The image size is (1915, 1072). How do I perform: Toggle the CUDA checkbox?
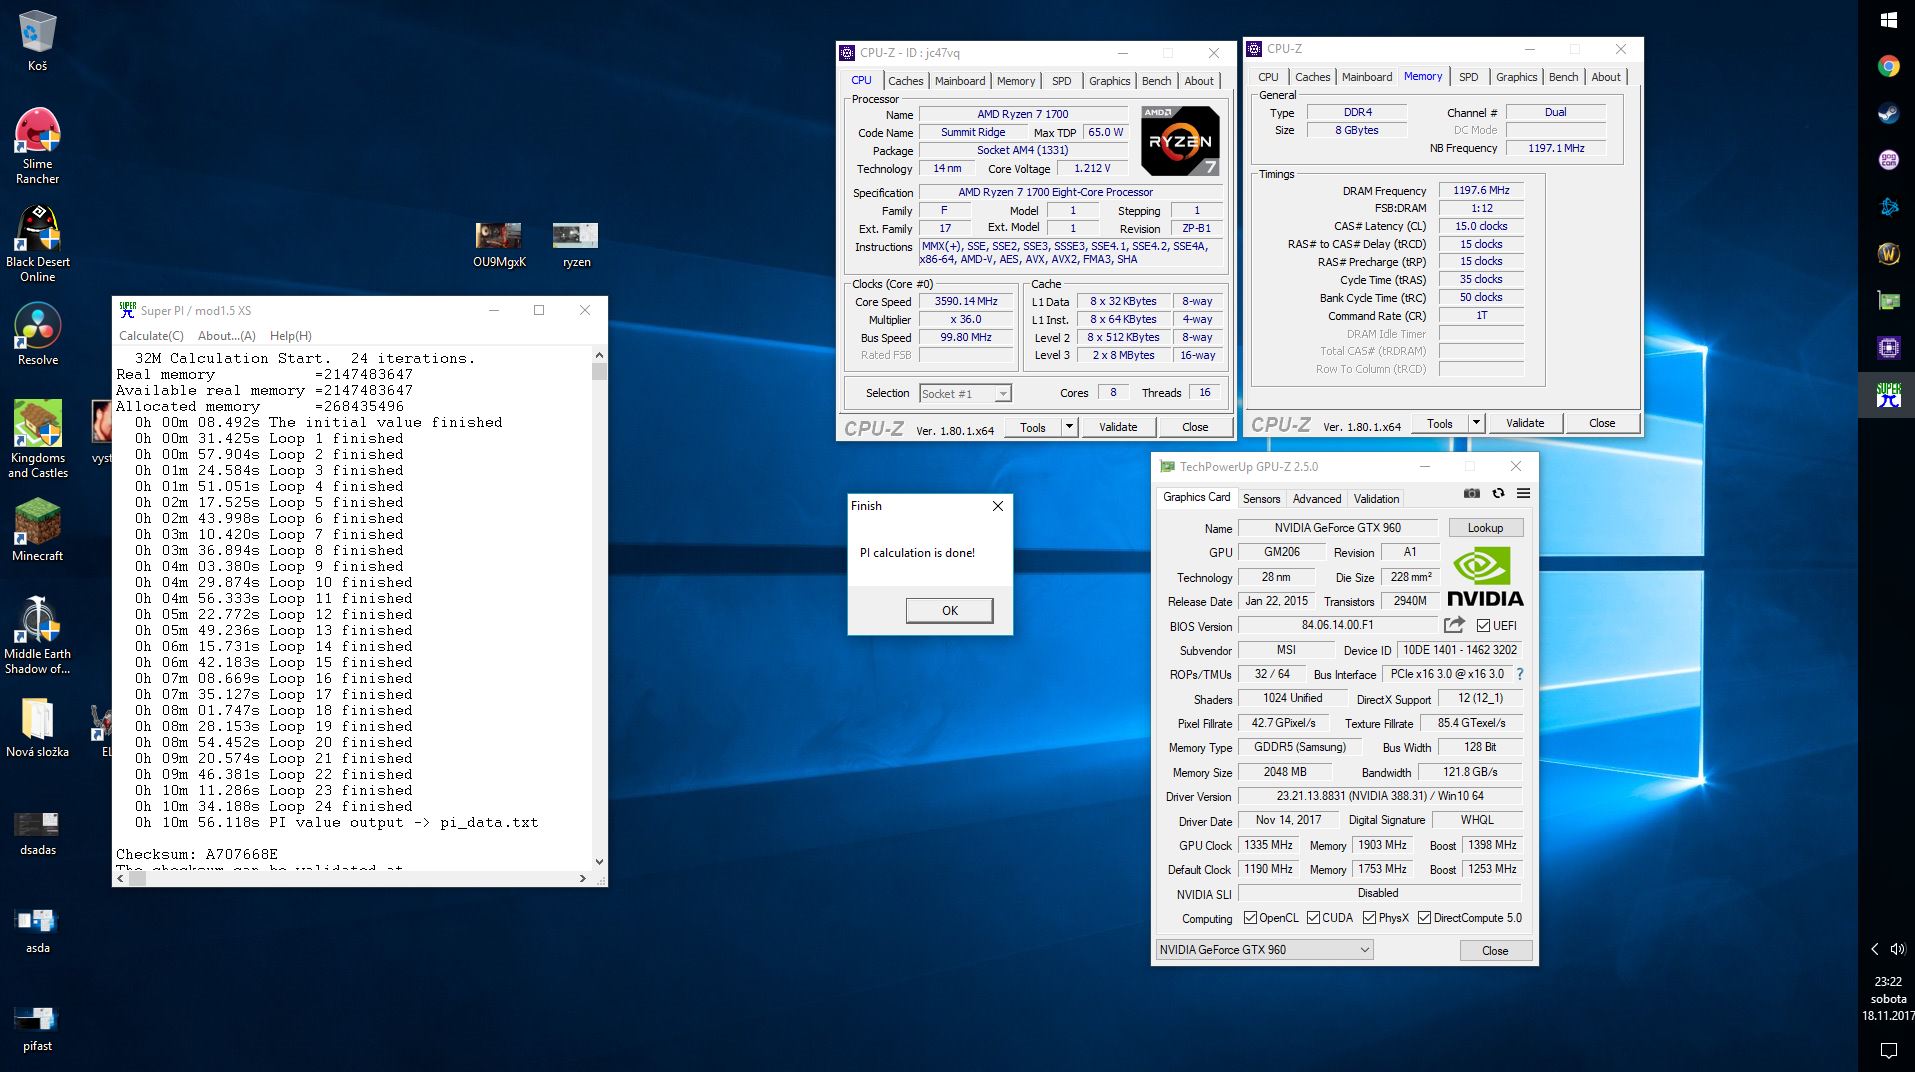click(1313, 918)
